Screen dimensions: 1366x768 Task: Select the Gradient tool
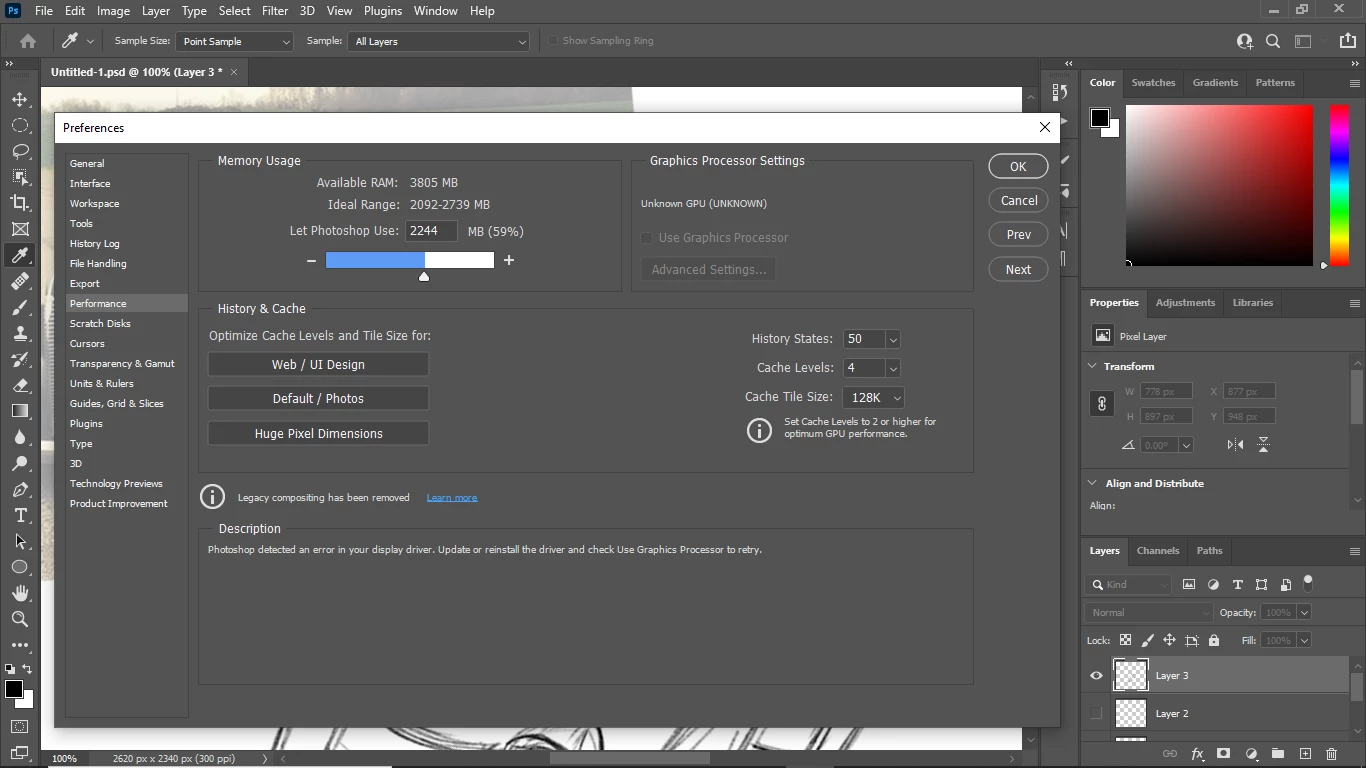20,411
